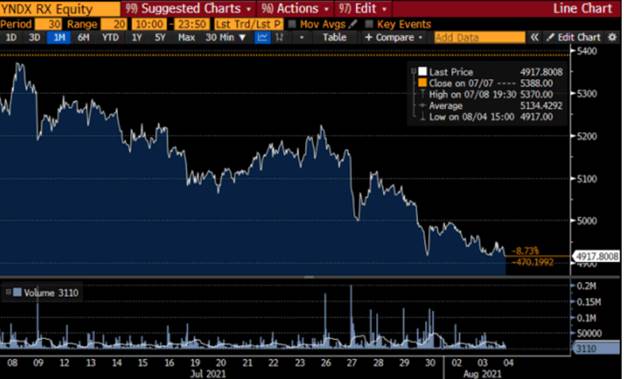Click the YNDX RX Equity ticker field

60,9
